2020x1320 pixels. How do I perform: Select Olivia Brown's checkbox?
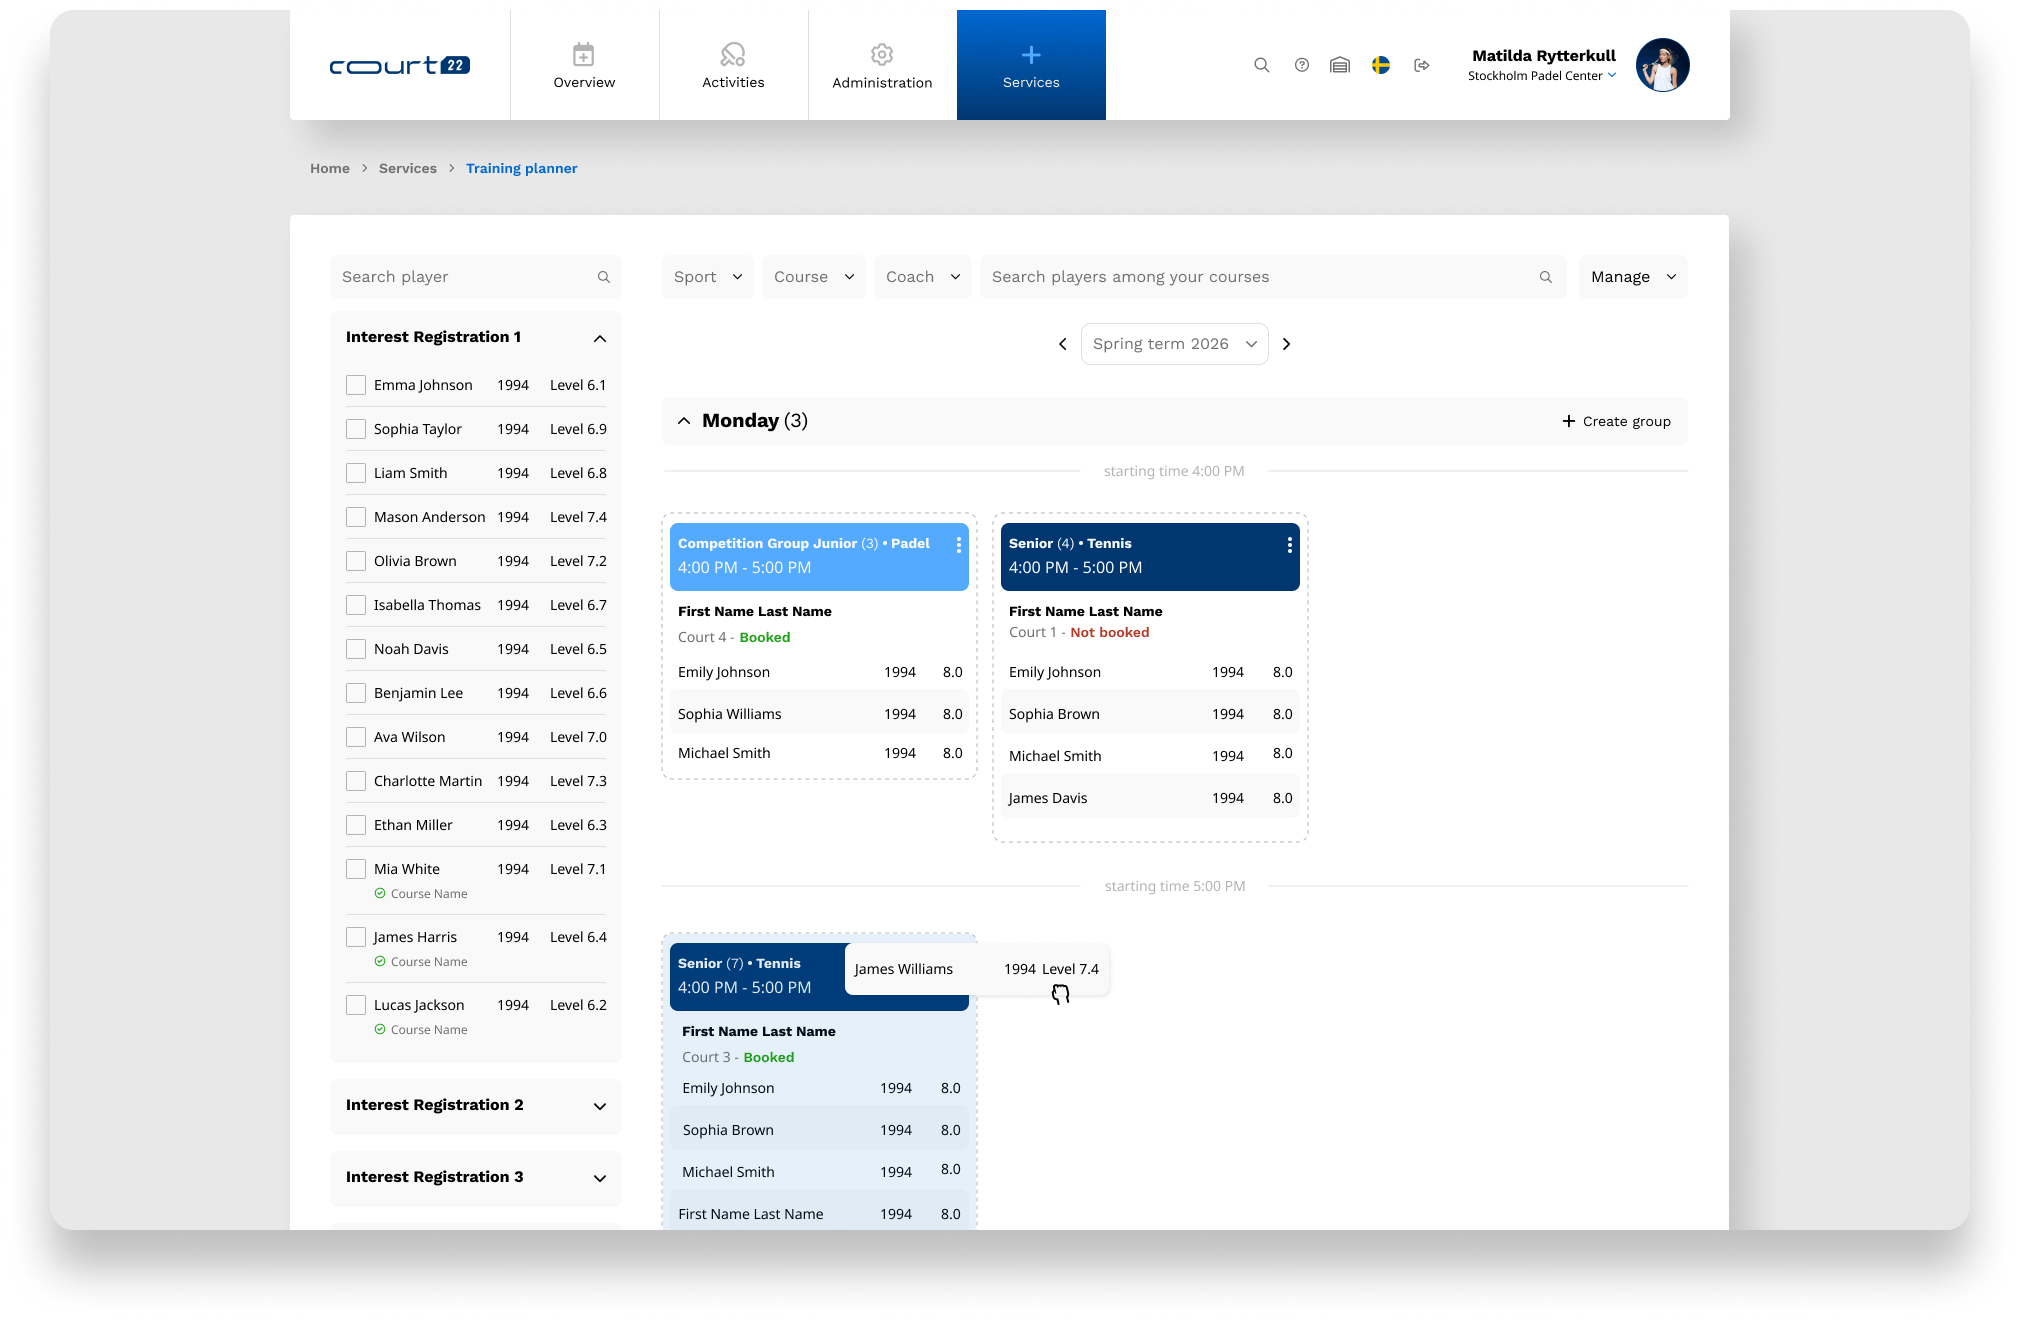click(356, 561)
